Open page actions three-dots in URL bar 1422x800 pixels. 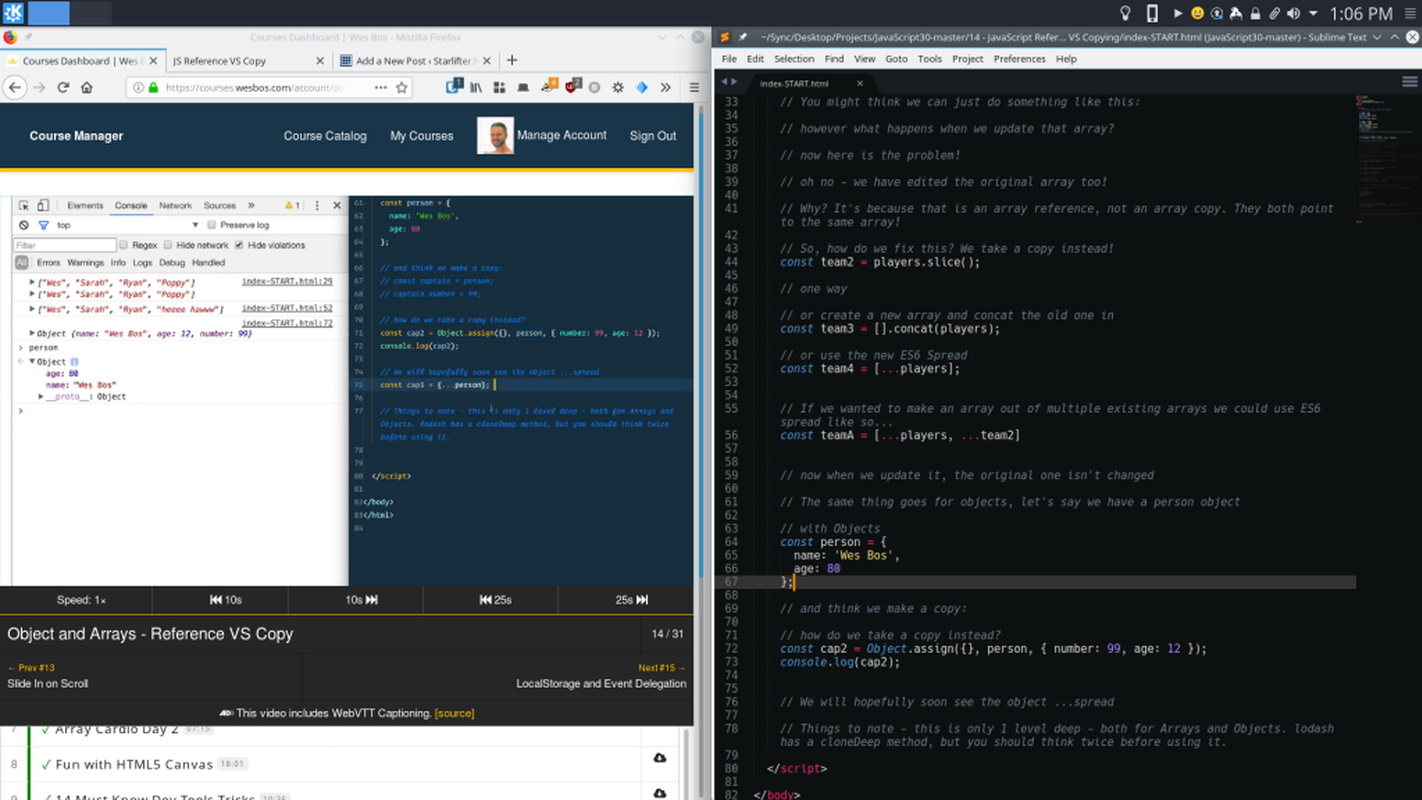pyautogui.click(x=381, y=88)
